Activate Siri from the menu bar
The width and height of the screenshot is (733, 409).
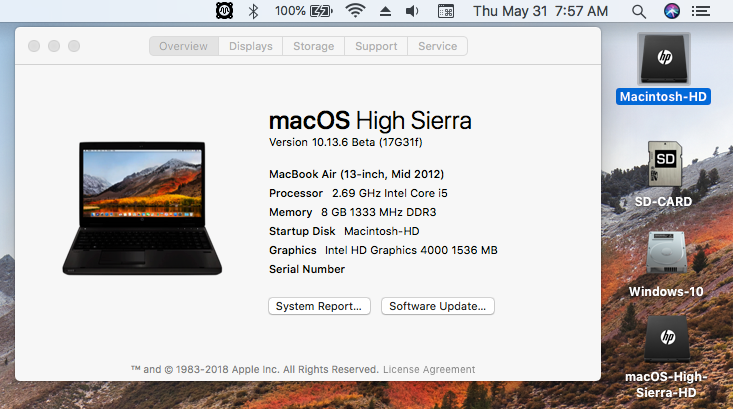(x=672, y=11)
